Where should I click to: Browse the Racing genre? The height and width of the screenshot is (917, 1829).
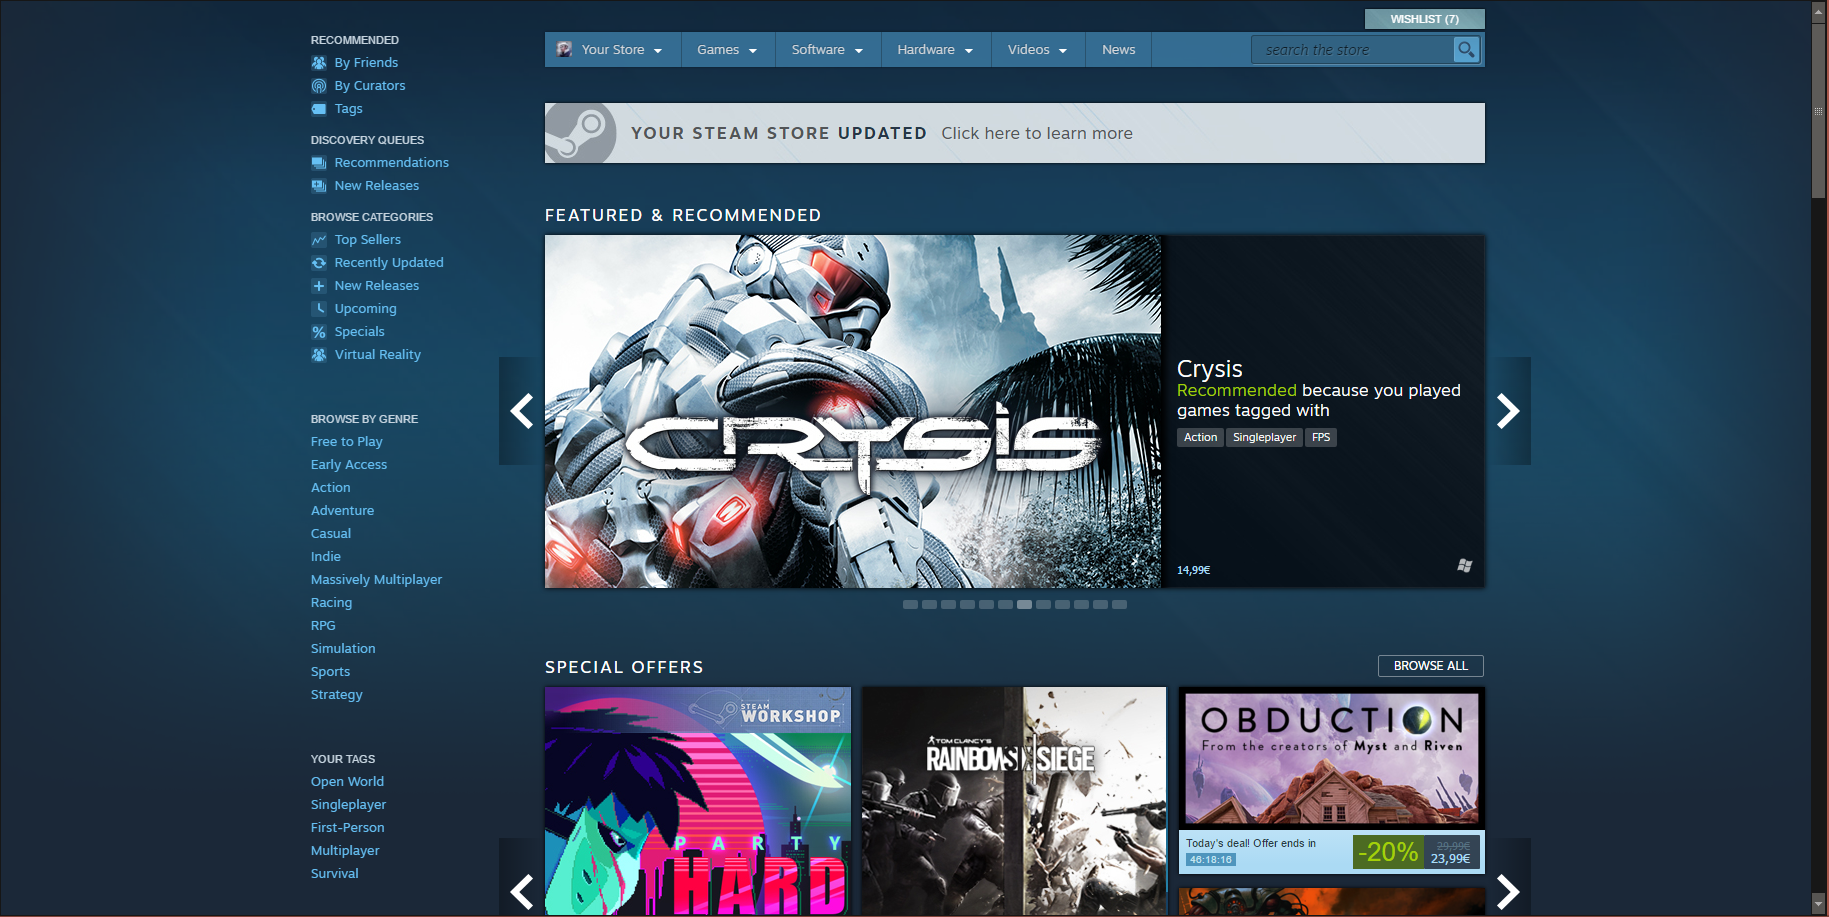pyautogui.click(x=331, y=603)
